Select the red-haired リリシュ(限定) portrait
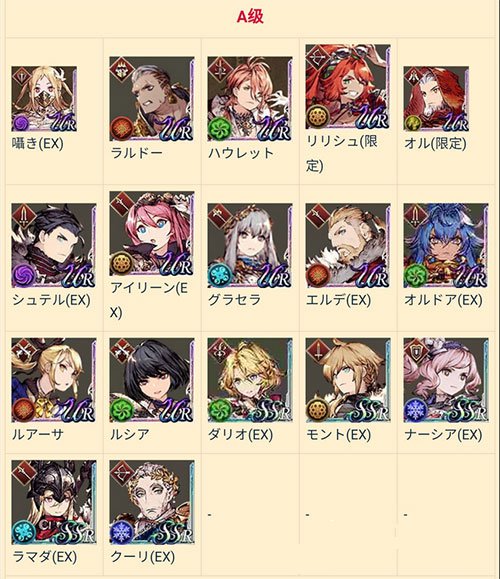The width and height of the screenshot is (500, 579). 348,87
